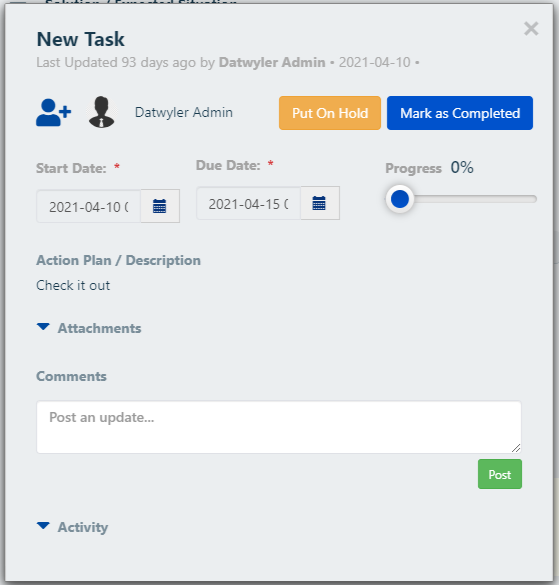The height and width of the screenshot is (585, 559).
Task: Close the New Task dialog with X
Action: pyautogui.click(x=531, y=29)
